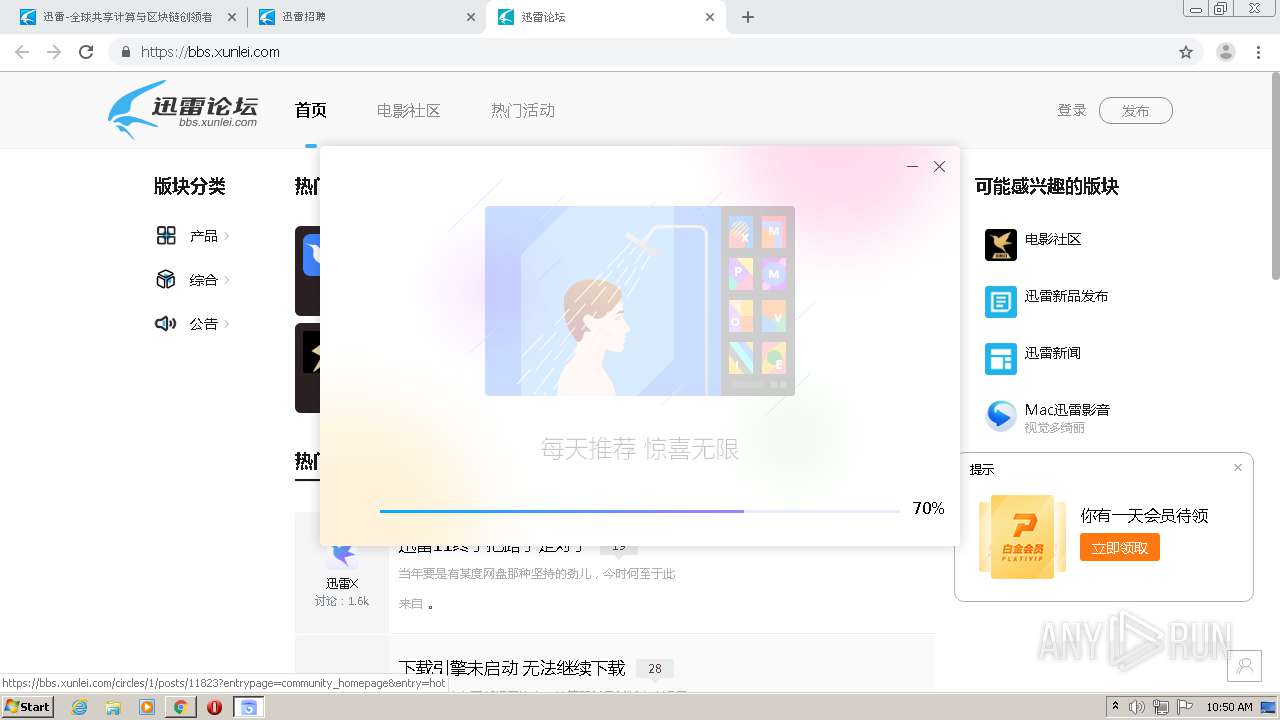Open Chrome from the taskbar
The height and width of the screenshot is (720, 1280).
tap(181, 707)
